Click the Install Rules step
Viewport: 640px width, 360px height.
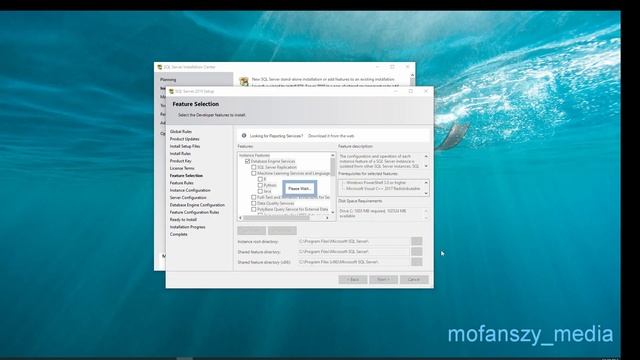[180, 153]
